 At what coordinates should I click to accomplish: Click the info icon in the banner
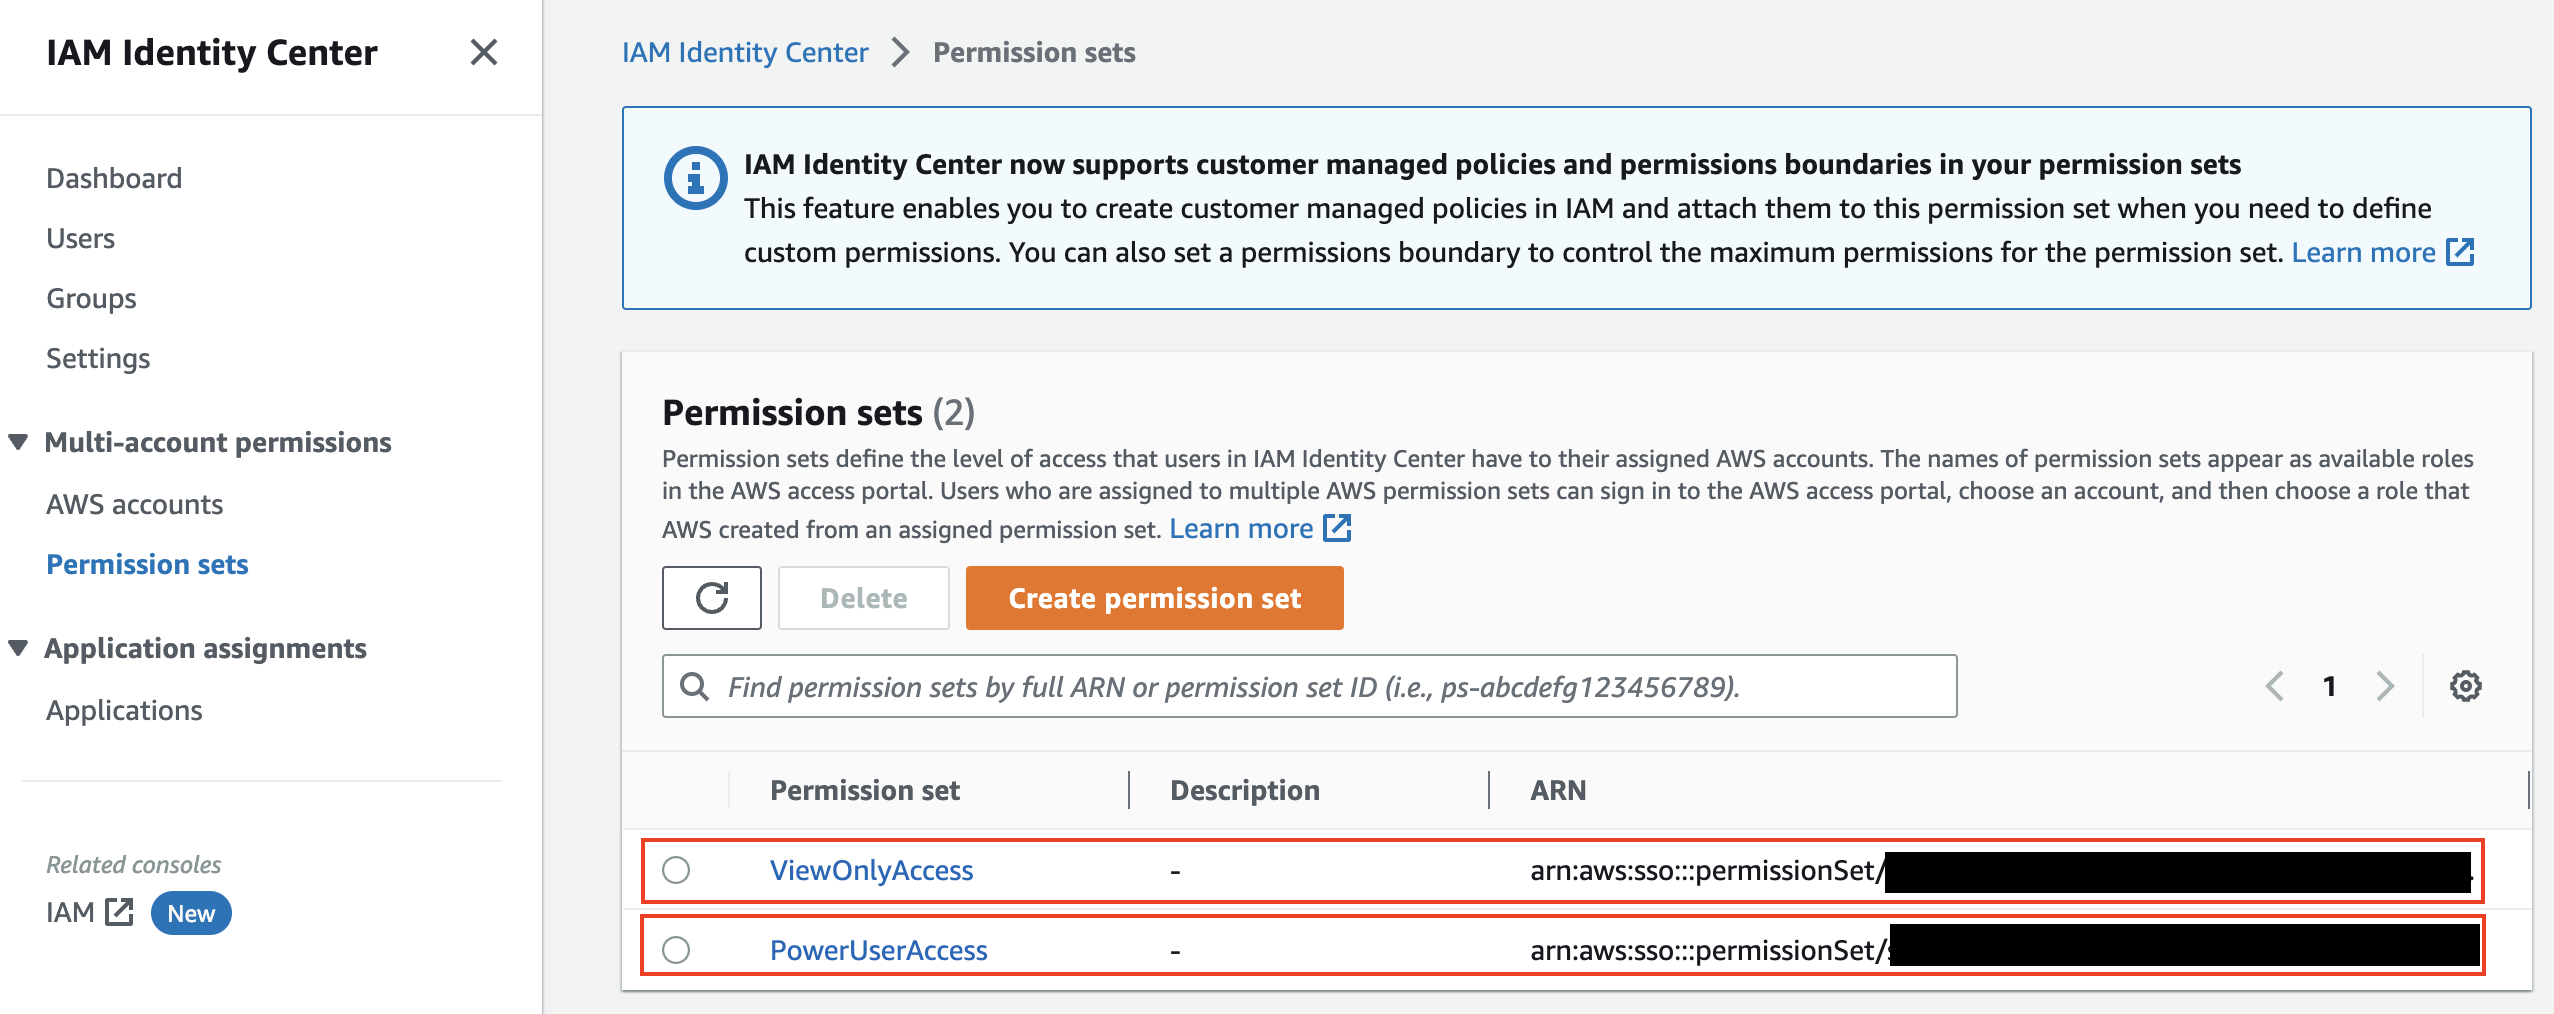695,178
